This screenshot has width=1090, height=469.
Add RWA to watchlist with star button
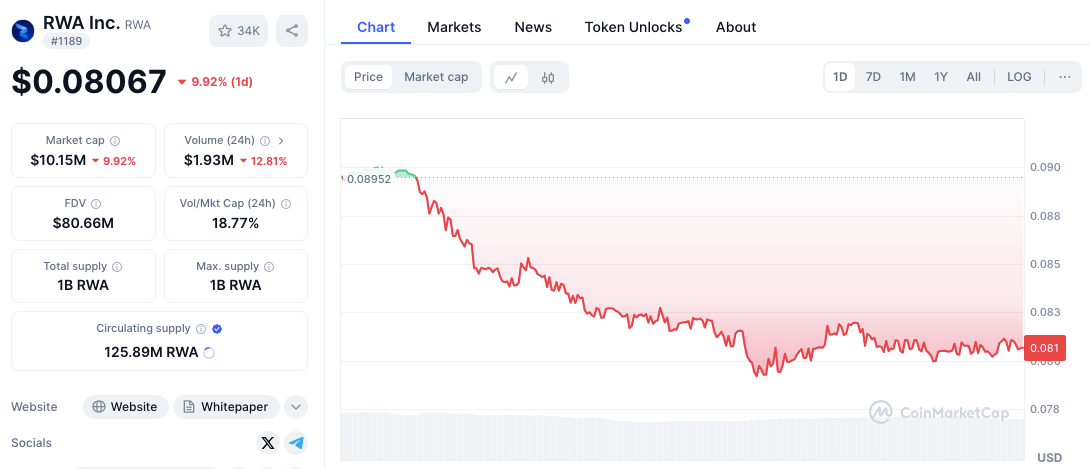pos(238,31)
